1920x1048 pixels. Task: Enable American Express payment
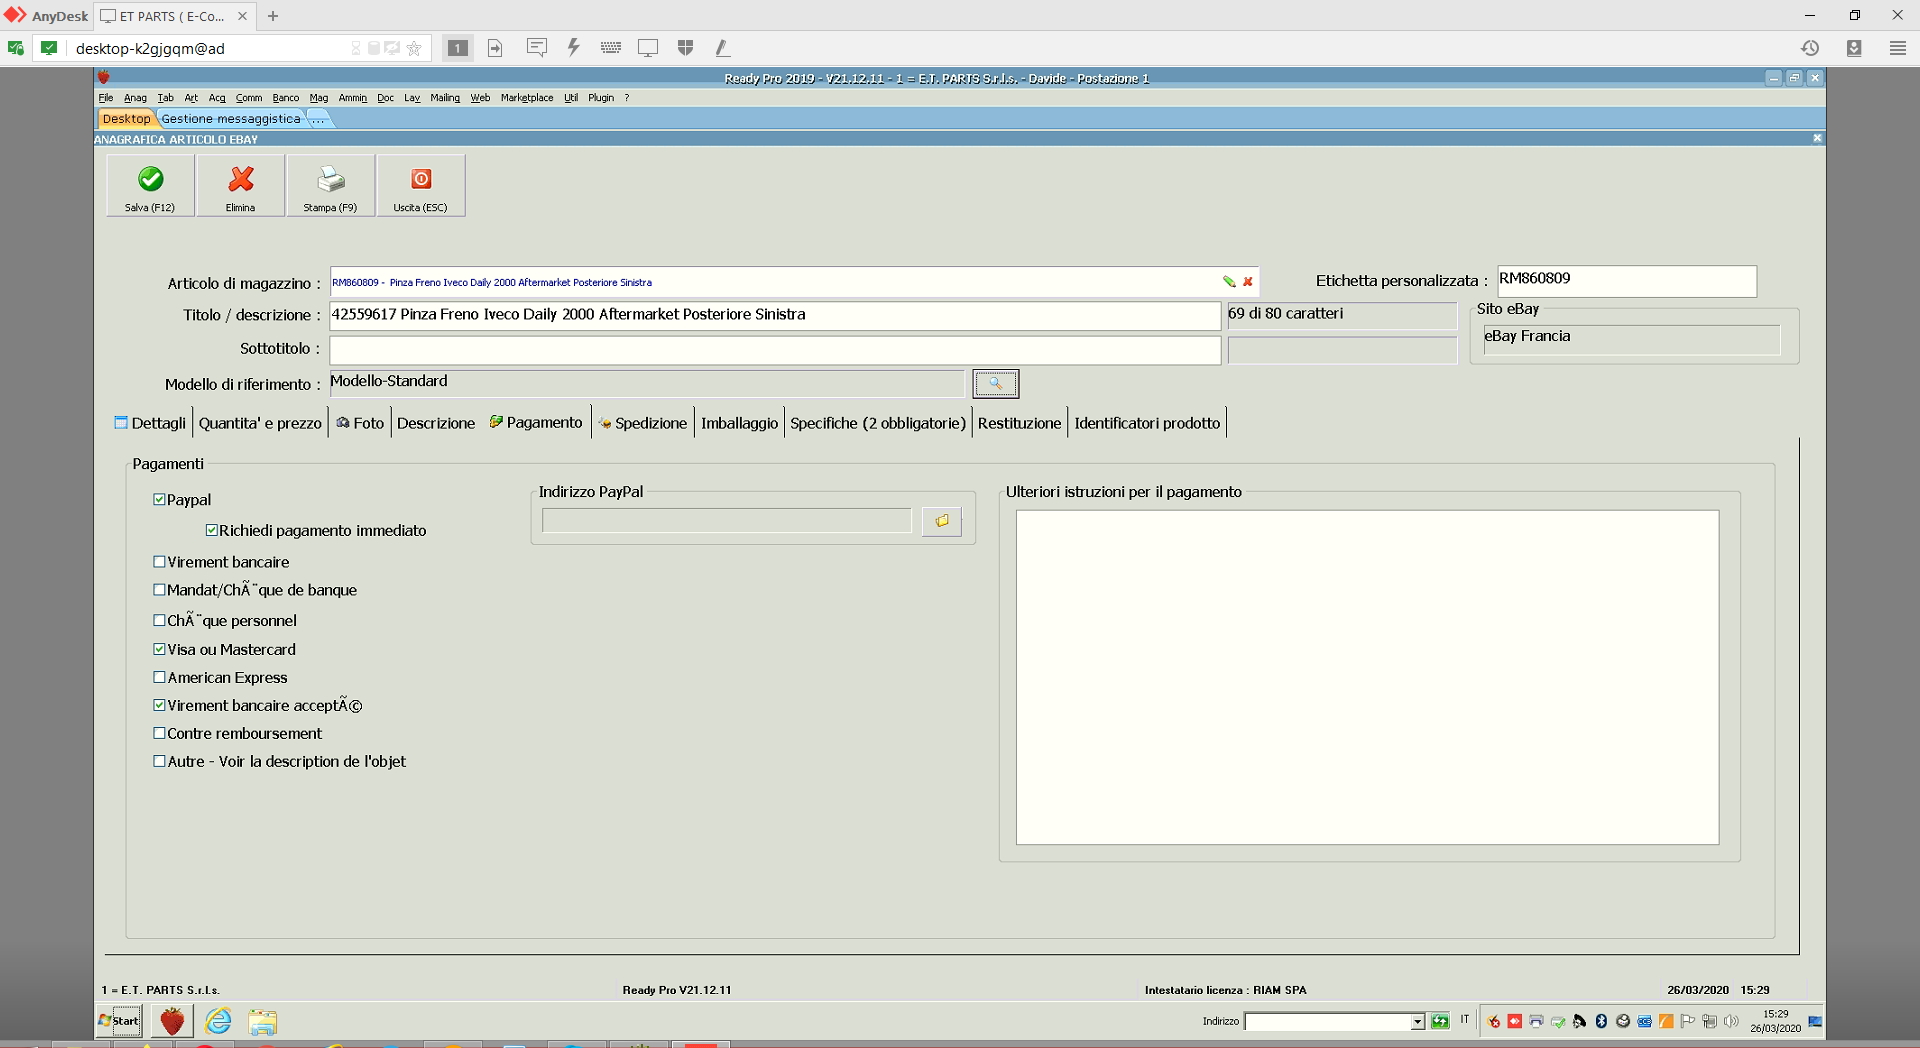point(159,677)
